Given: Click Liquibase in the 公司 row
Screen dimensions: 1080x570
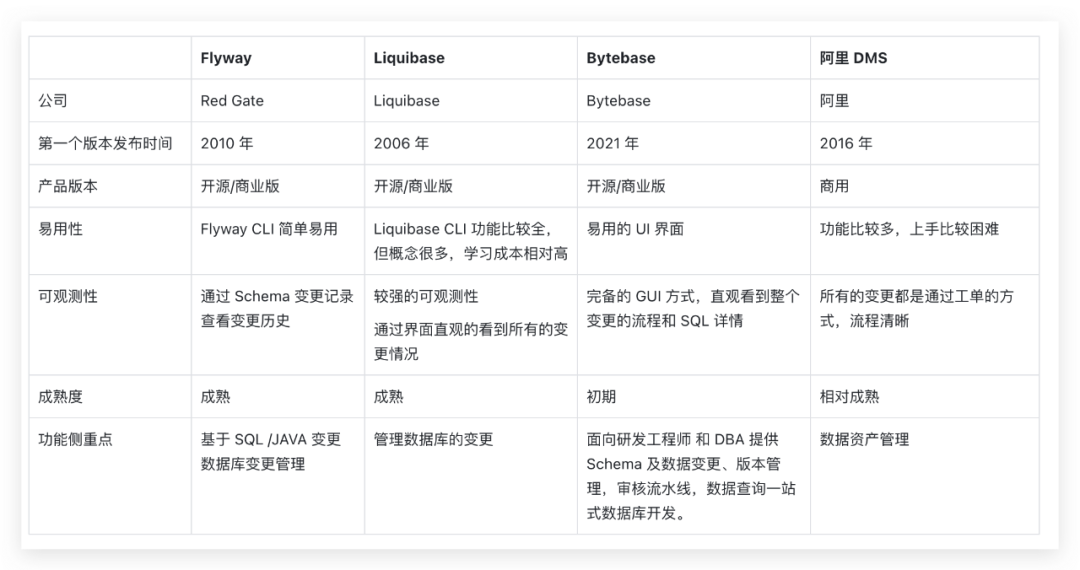Looking at the screenshot, I should pyautogui.click(x=406, y=101).
